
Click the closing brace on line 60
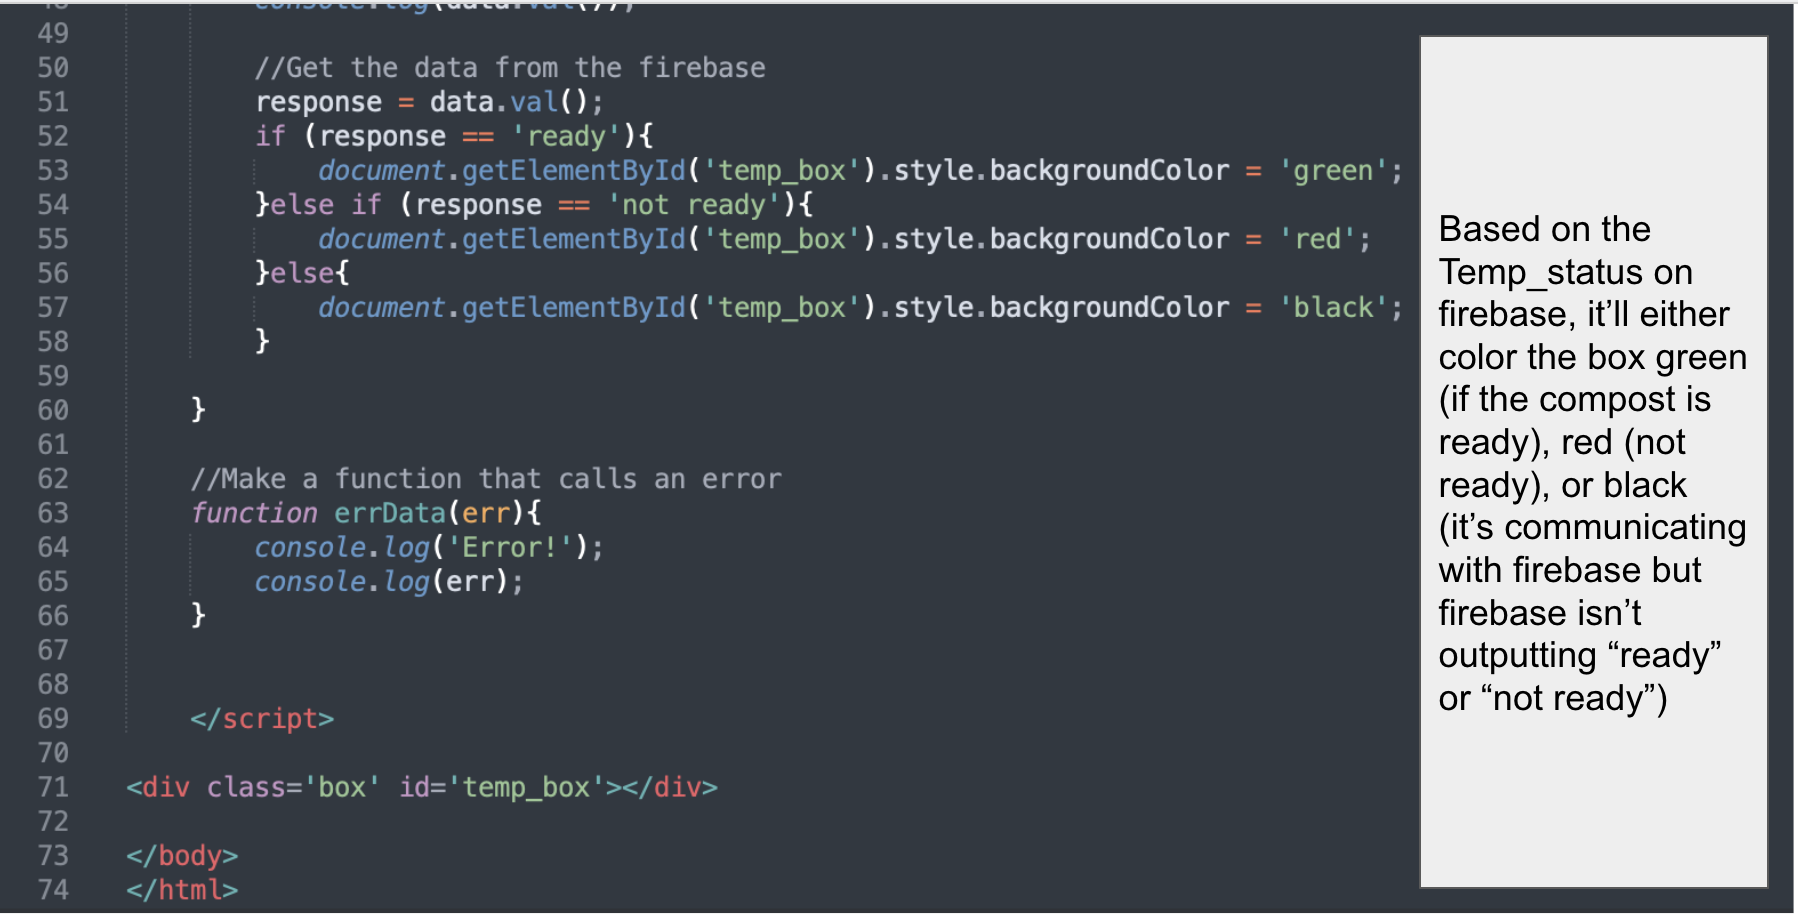198,410
